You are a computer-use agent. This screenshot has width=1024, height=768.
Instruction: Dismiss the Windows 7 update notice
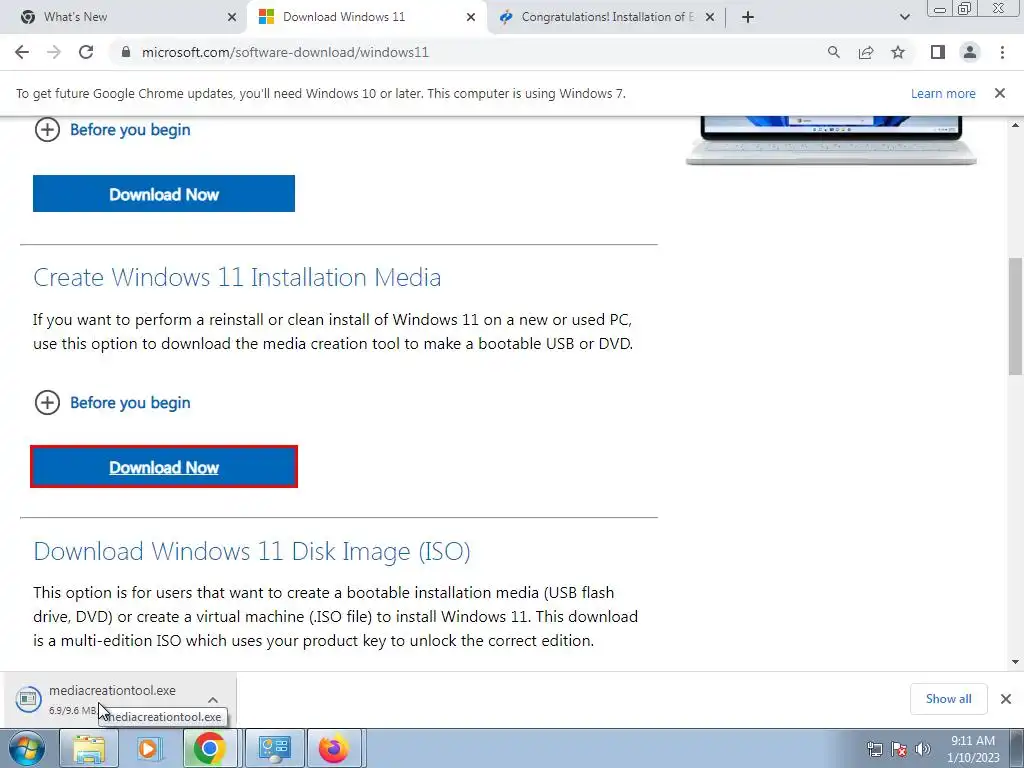tap(1000, 93)
